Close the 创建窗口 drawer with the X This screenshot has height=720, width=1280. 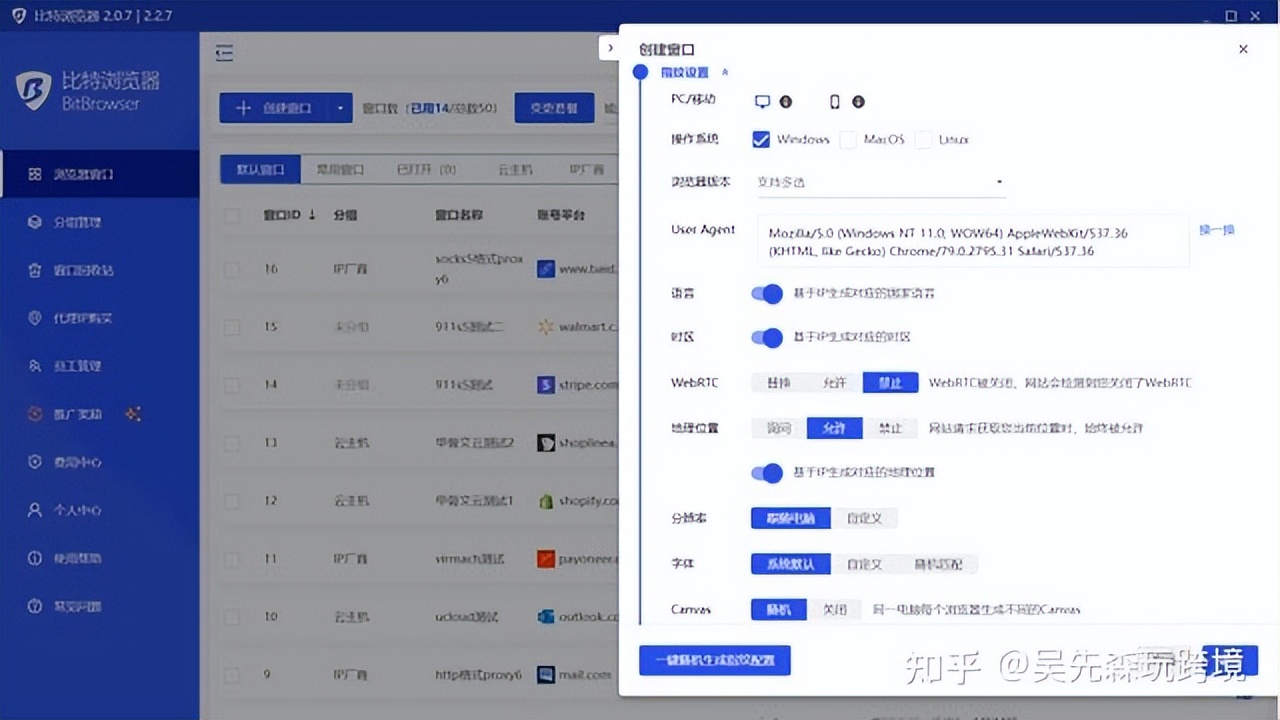pyautogui.click(x=1243, y=49)
